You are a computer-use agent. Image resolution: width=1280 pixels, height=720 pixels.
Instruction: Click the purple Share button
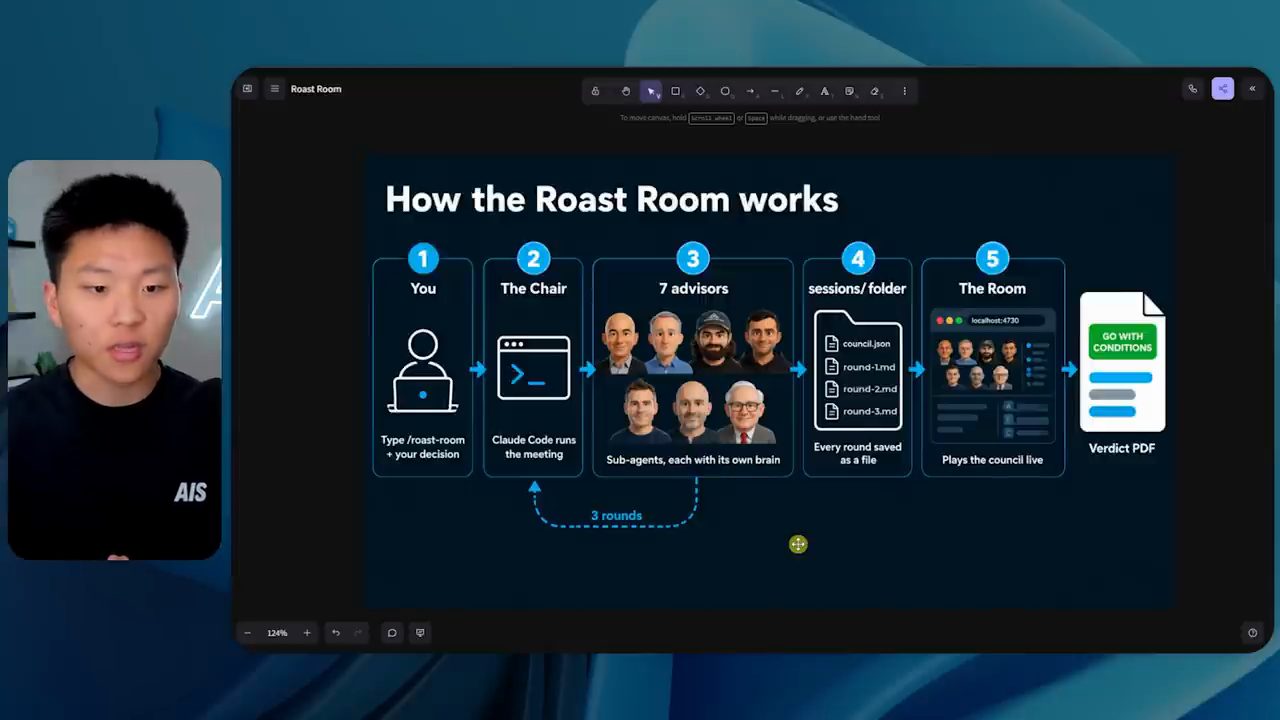tap(1222, 89)
